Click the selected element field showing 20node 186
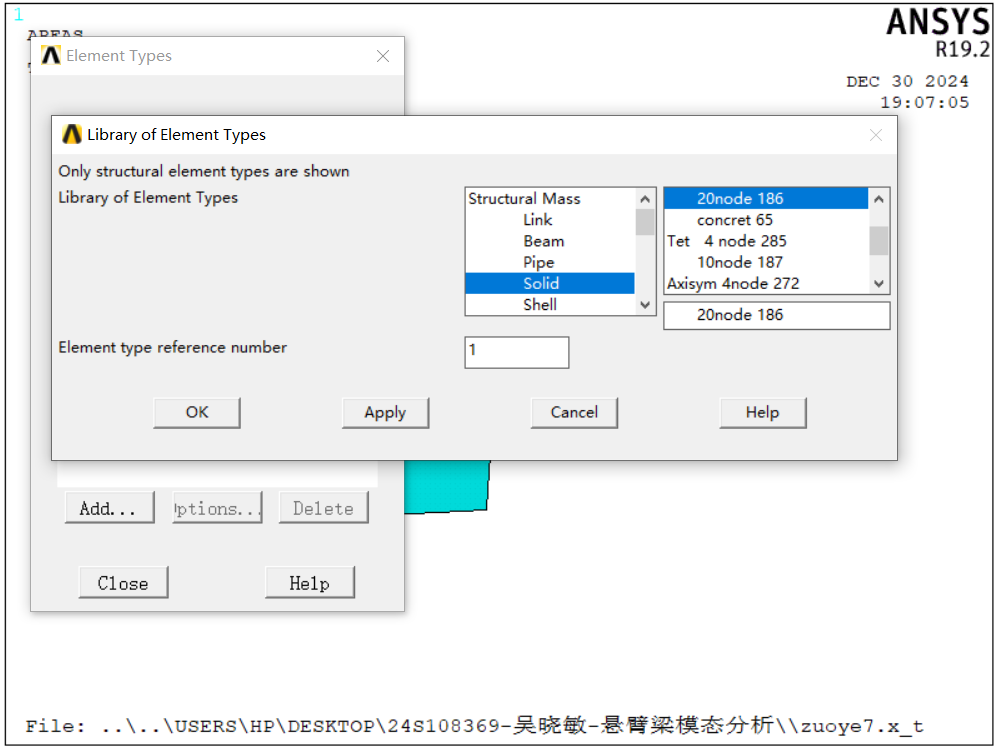The image size is (999, 753). pyautogui.click(x=777, y=315)
